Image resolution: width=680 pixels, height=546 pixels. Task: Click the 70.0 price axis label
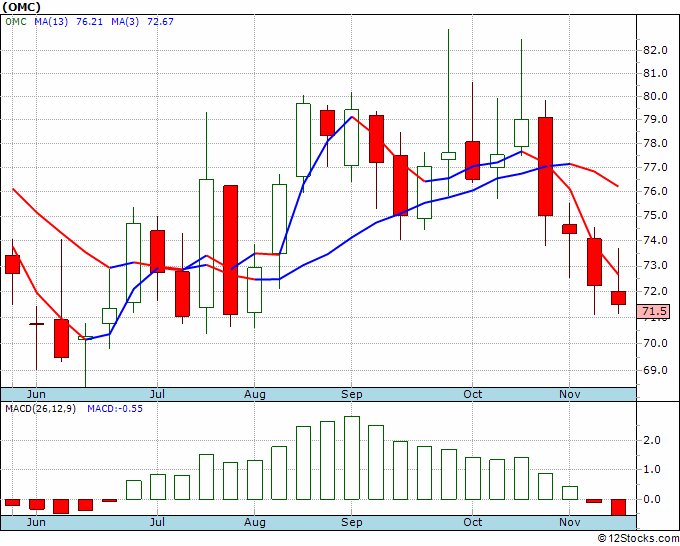point(655,343)
